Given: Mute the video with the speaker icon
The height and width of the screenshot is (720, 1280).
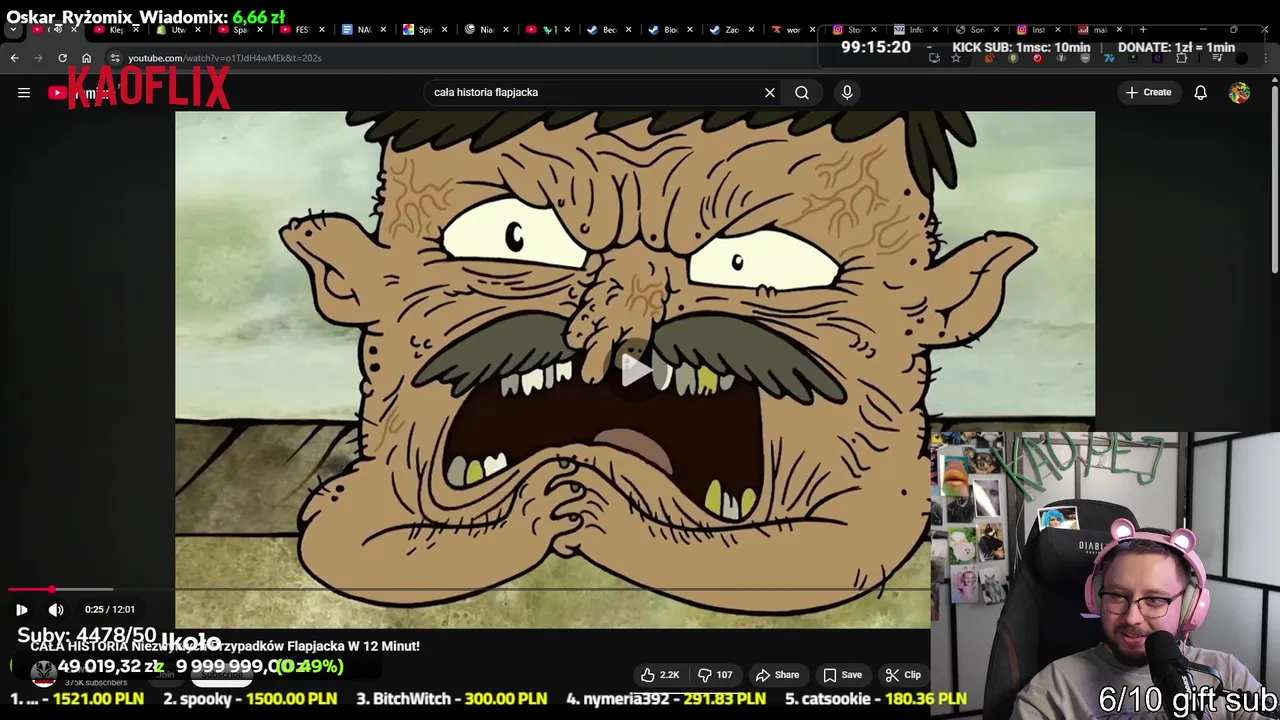Looking at the screenshot, I should pyautogui.click(x=56, y=609).
